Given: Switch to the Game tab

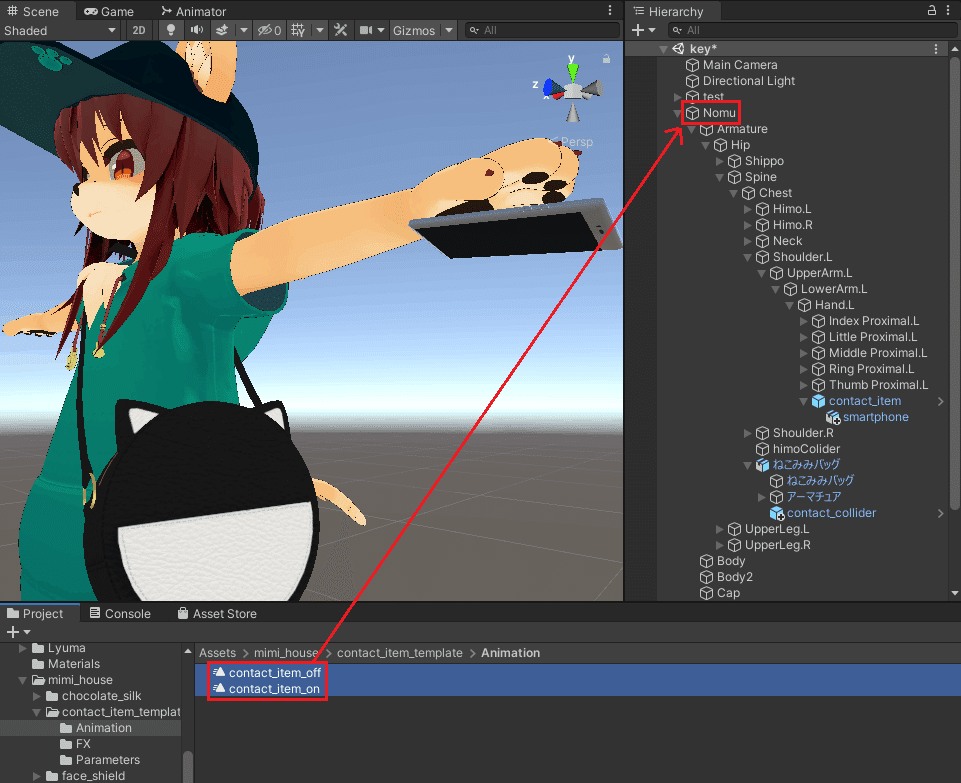Looking at the screenshot, I should tap(109, 11).
